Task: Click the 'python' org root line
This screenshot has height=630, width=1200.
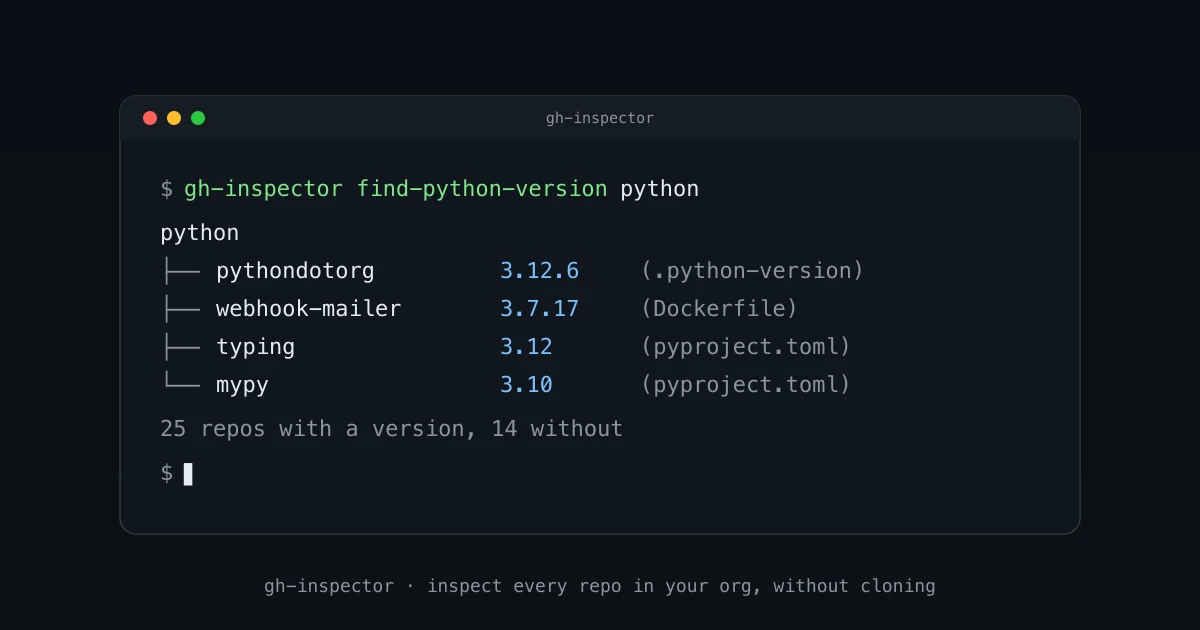Action: 200,233
